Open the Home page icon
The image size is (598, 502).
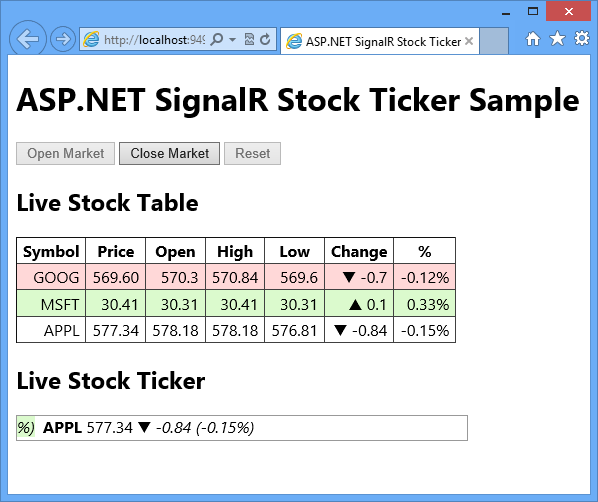(x=533, y=39)
